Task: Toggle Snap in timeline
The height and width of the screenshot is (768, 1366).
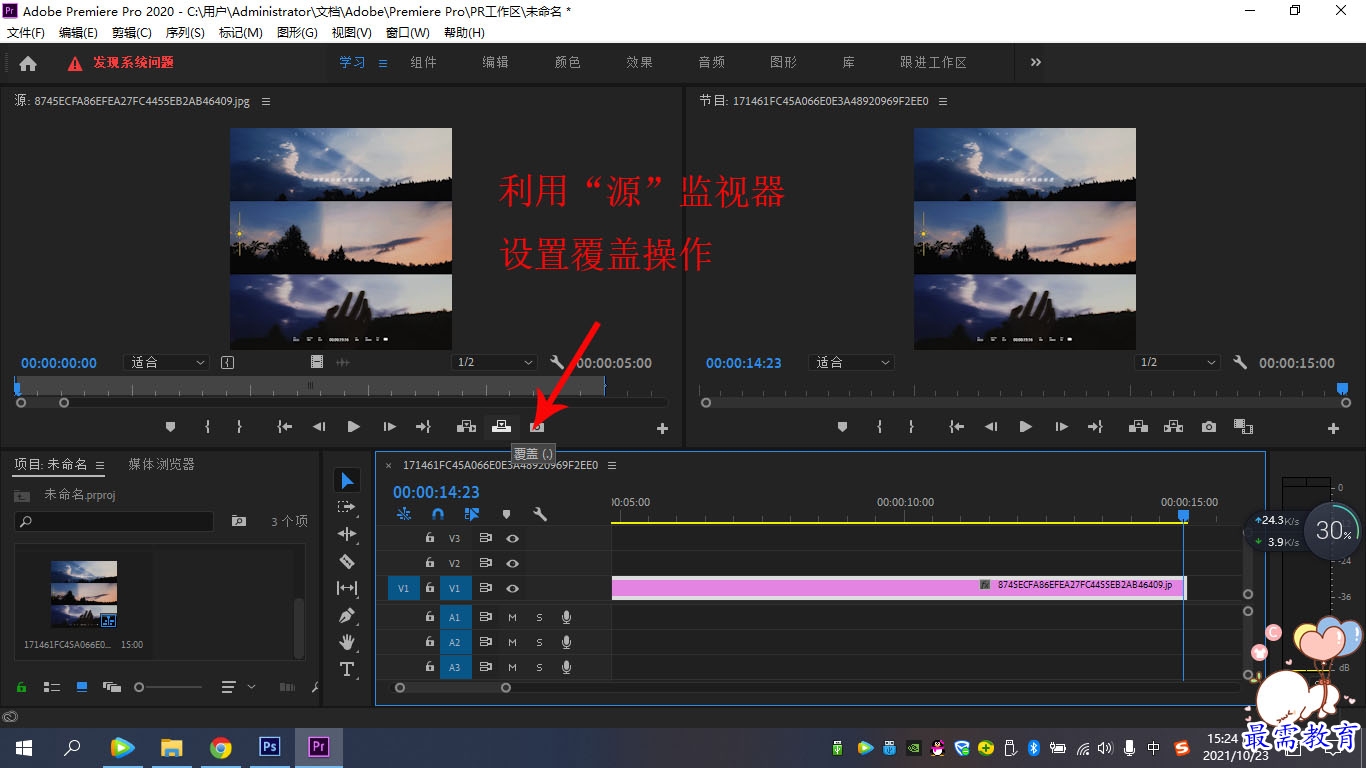Action: tap(438, 514)
